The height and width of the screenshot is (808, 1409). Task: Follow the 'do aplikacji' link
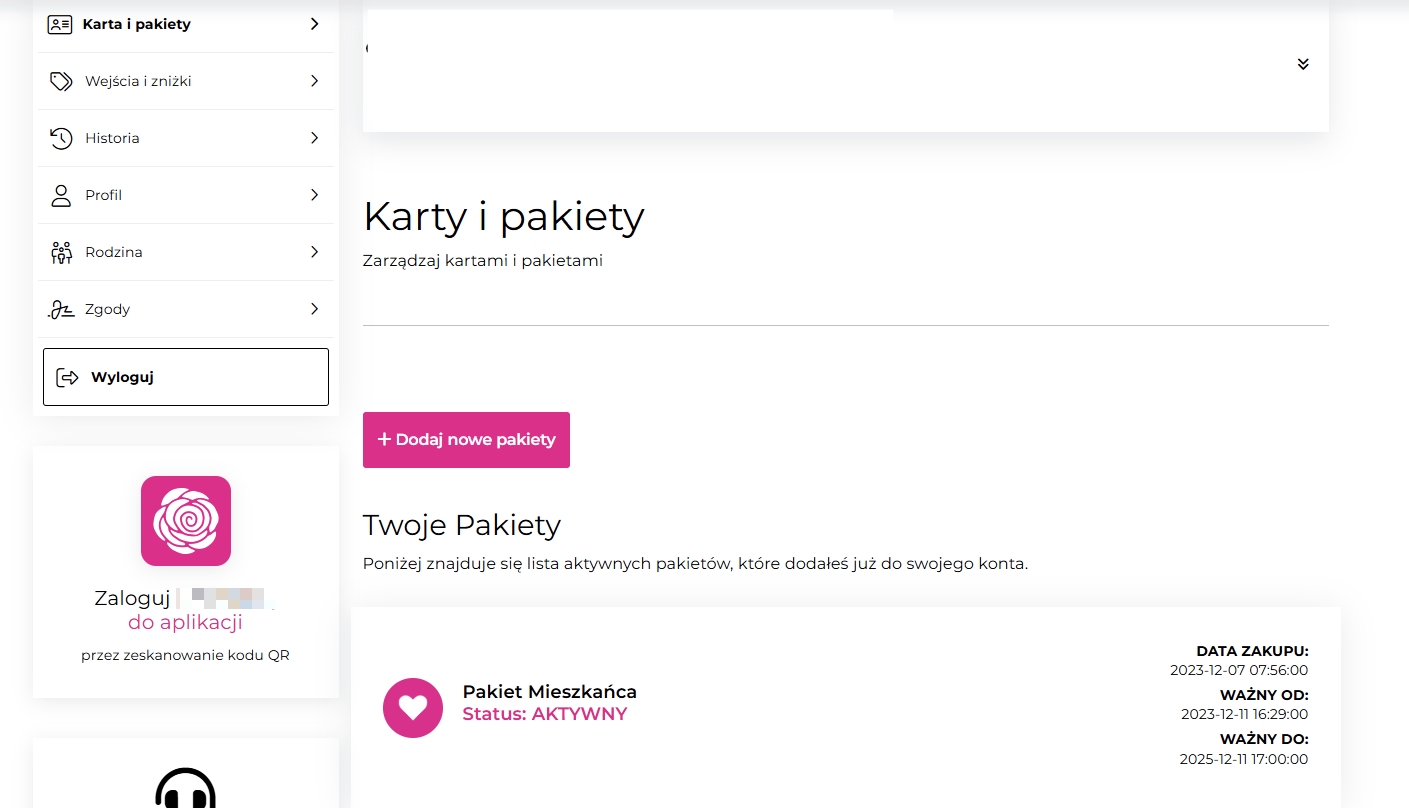click(185, 623)
